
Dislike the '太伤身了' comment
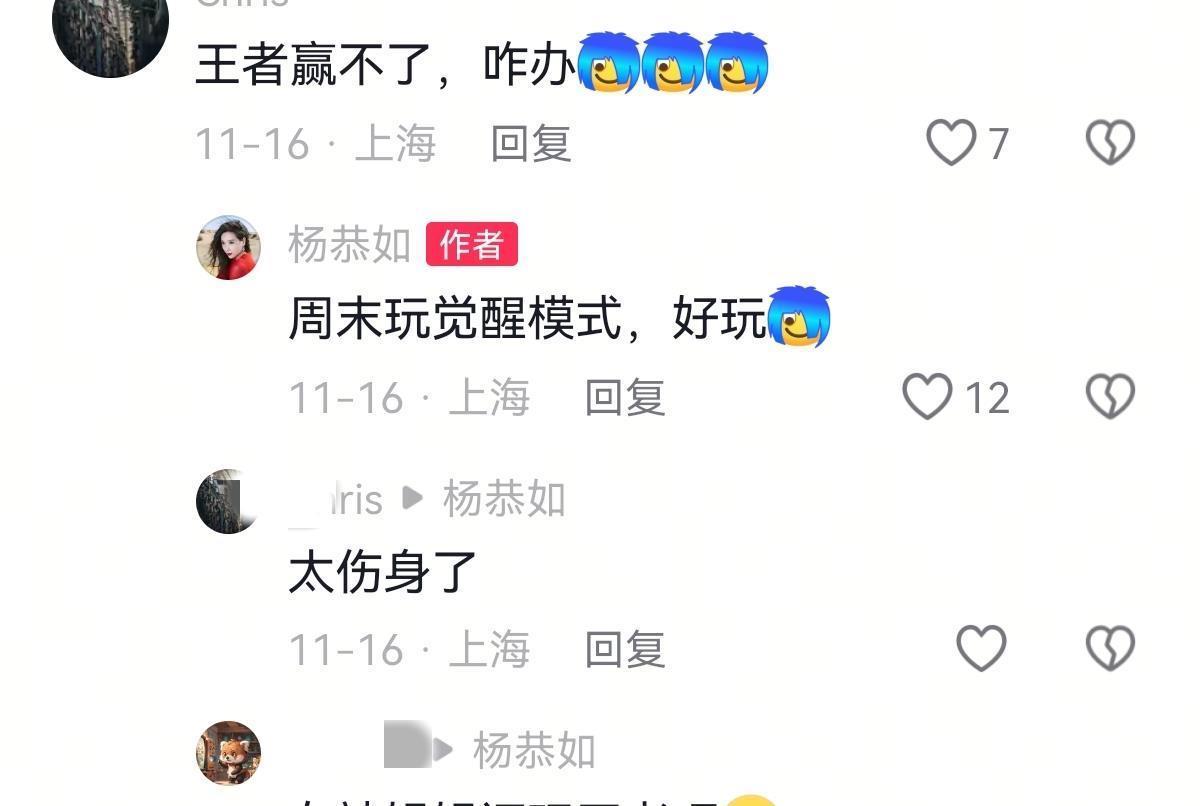click(x=1110, y=649)
